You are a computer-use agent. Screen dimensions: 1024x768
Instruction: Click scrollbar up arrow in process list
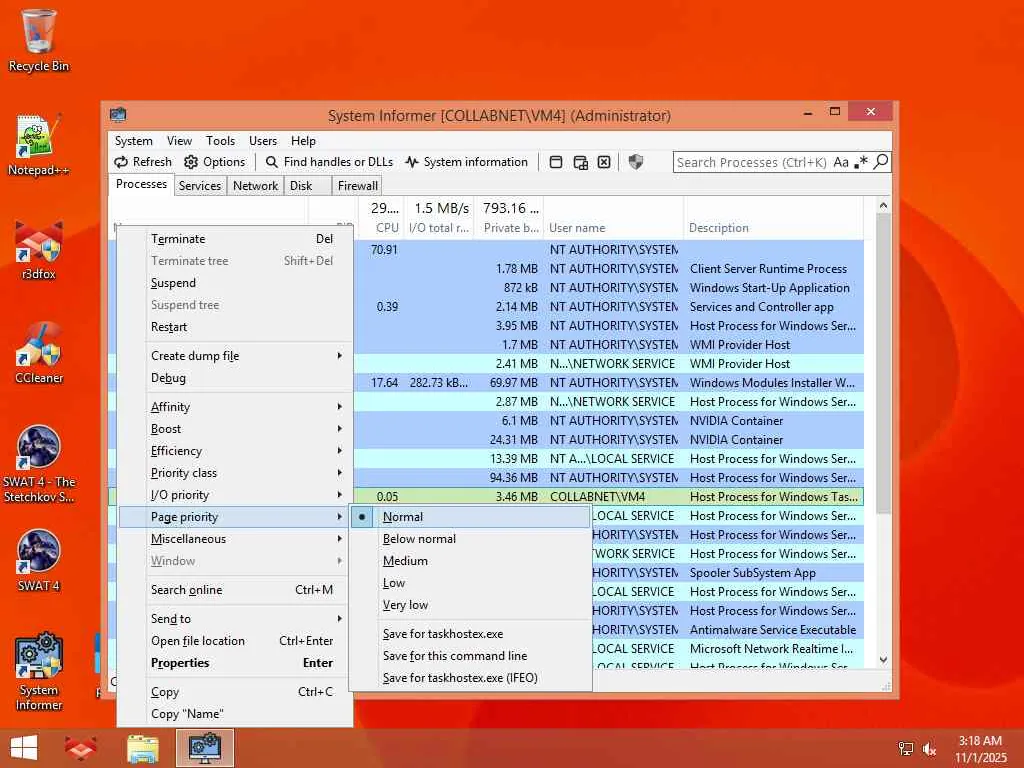[x=884, y=205]
